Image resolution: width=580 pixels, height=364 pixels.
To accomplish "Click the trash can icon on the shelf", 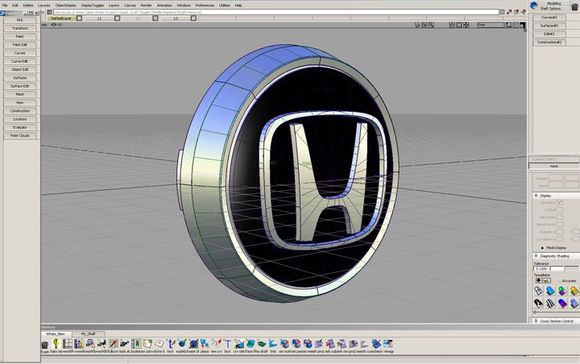I will tap(45, 345).
